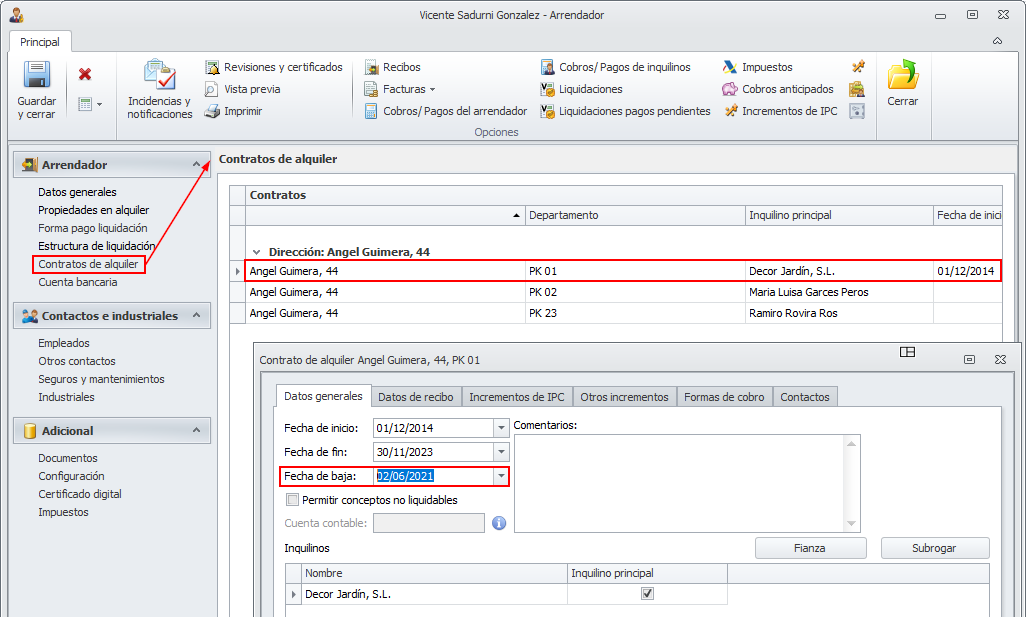Toggle Permitir conceptos no liquidables checkbox
Image resolution: width=1026 pixels, height=617 pixels.
292,500
